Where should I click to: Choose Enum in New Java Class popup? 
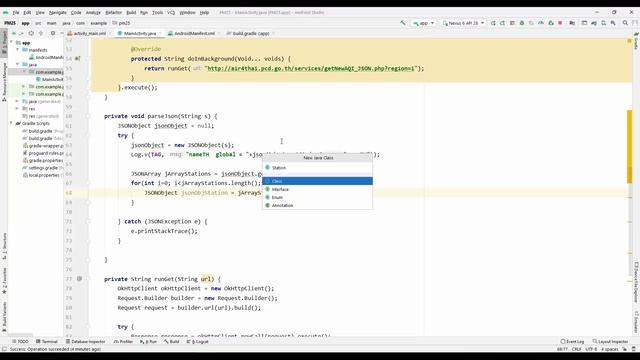pyautogui.click(x=317, y=197)
